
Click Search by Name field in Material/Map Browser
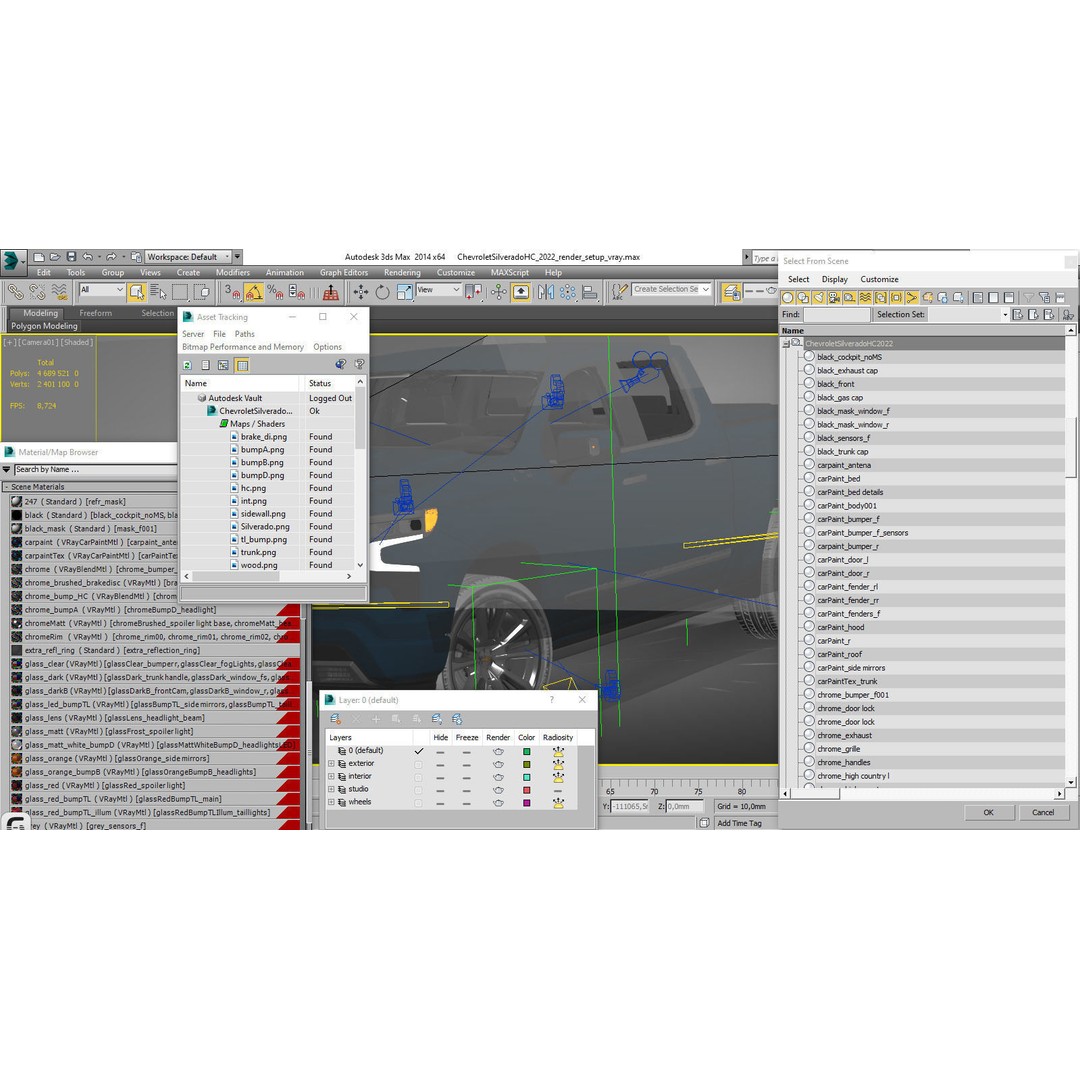coord(95,470)
